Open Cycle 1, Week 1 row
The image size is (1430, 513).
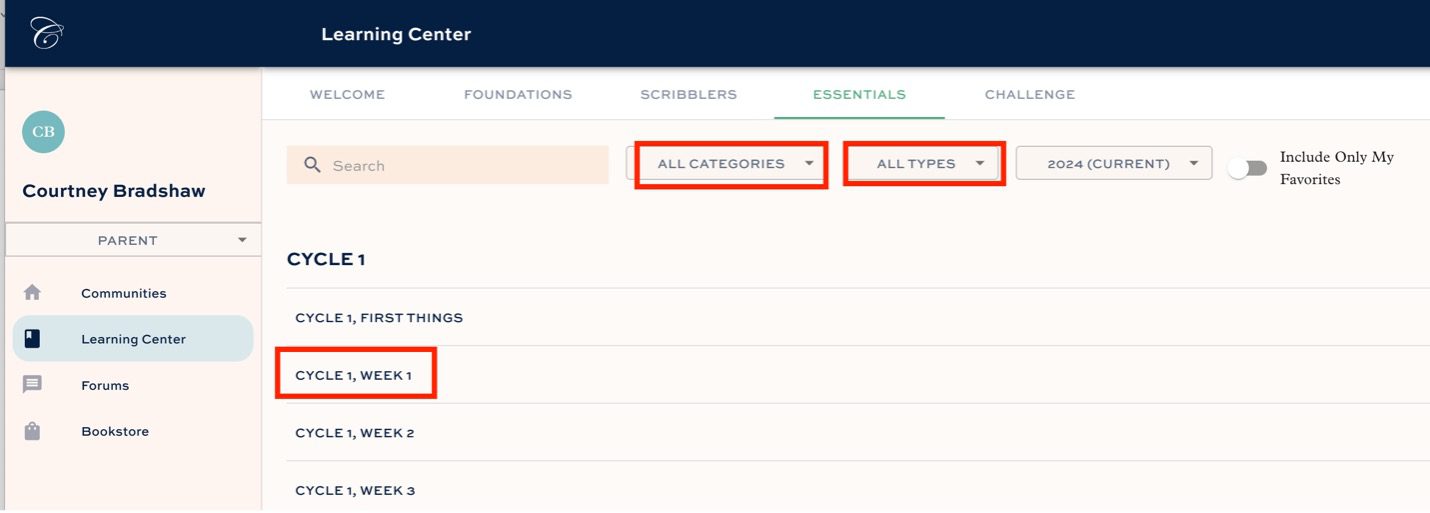click(354, 376)
